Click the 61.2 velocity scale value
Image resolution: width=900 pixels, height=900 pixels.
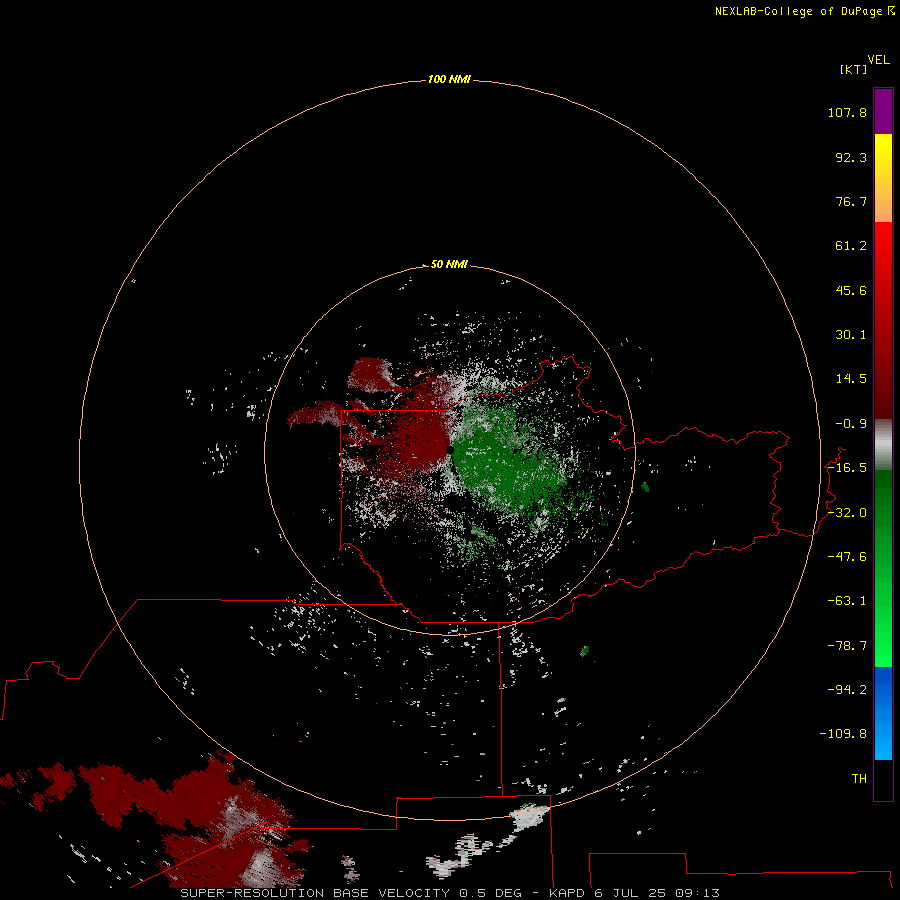pyautogui.click(x=851, y=246)
